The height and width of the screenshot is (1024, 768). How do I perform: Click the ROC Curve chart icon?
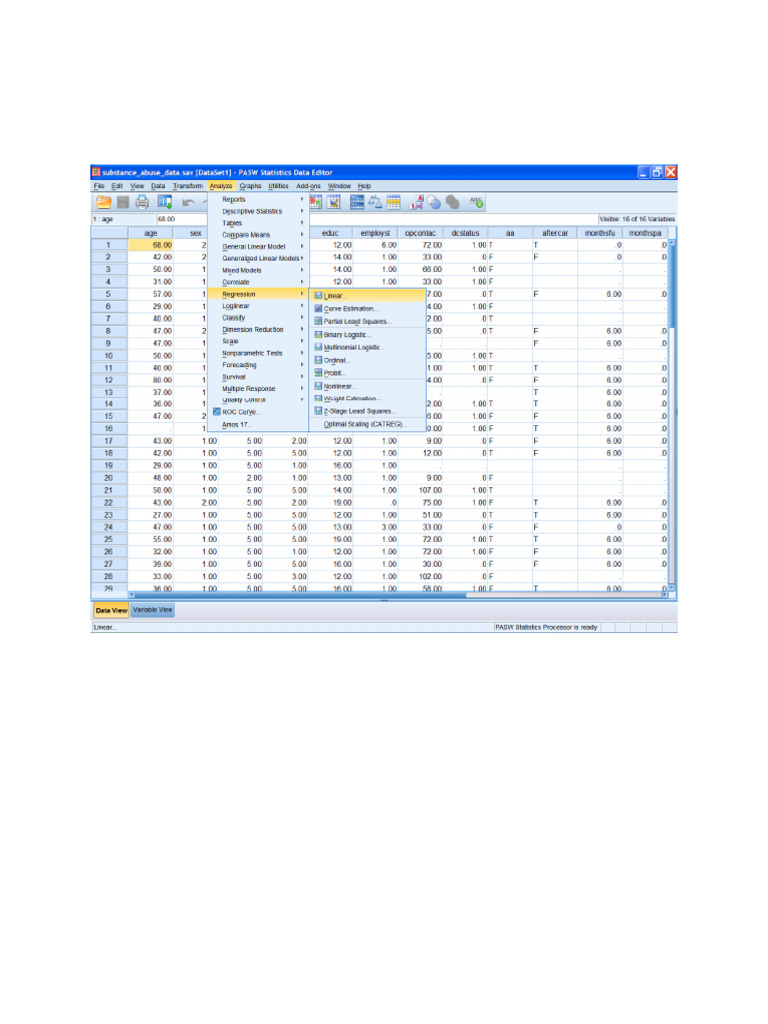coord(217,412)
